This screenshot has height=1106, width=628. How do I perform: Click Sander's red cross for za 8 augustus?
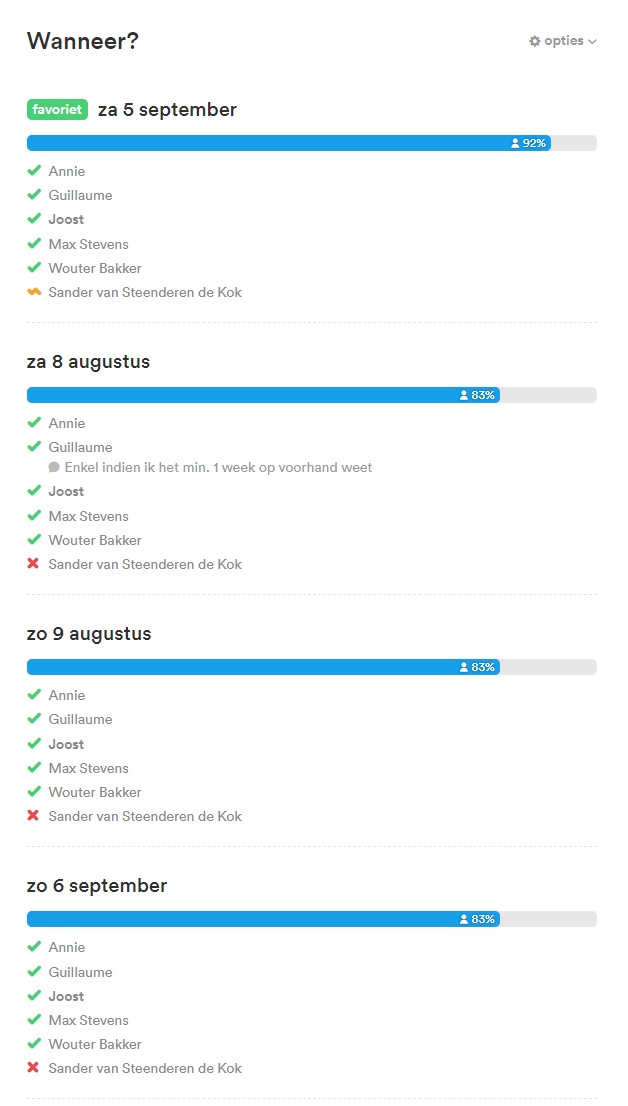[x=34, y=564]
